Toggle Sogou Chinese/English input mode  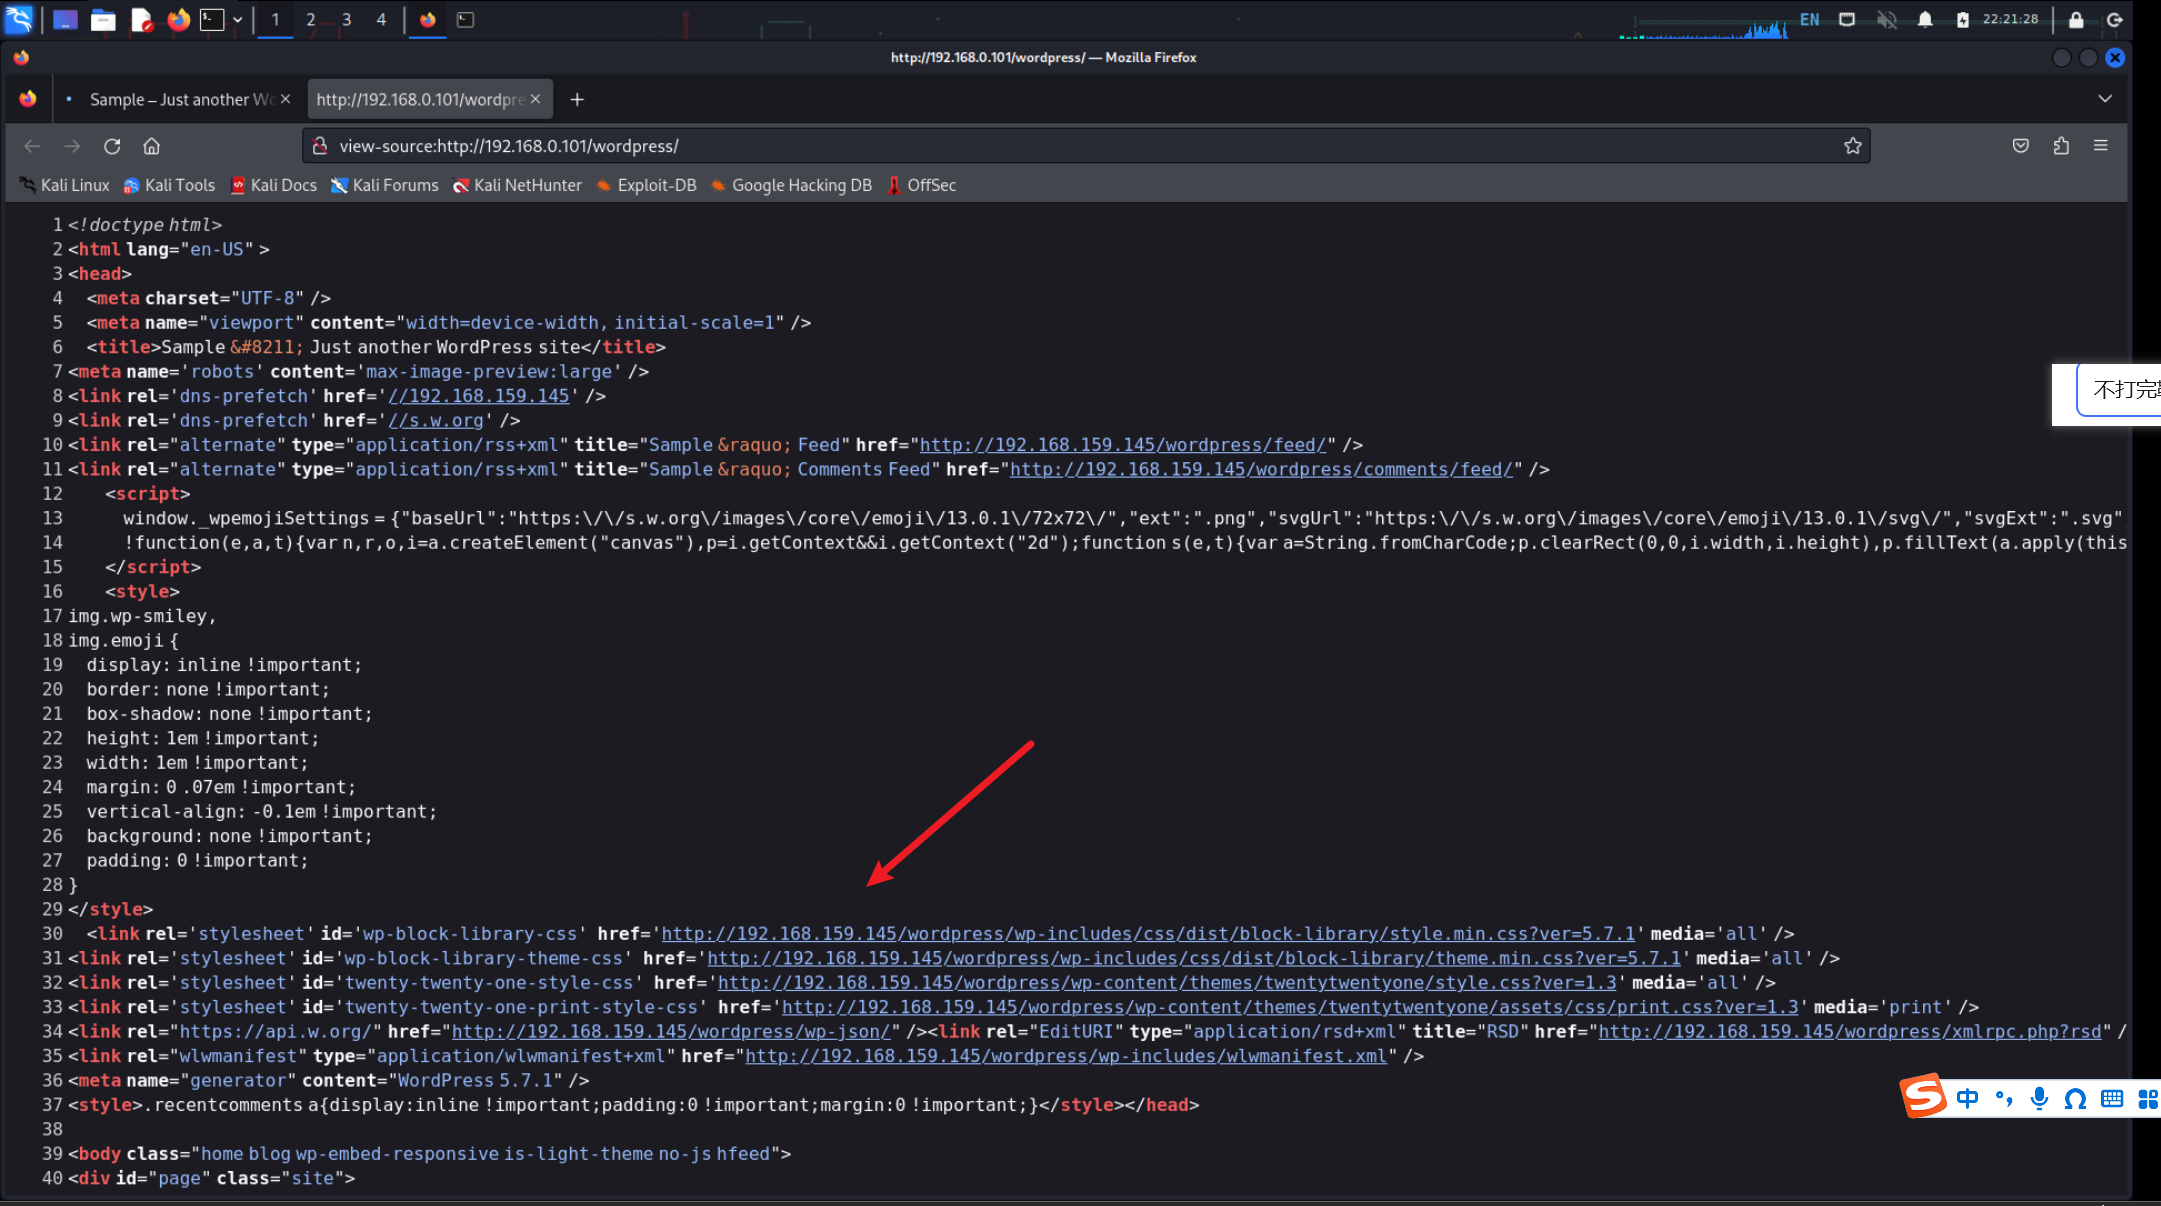click(1967, 1099)
